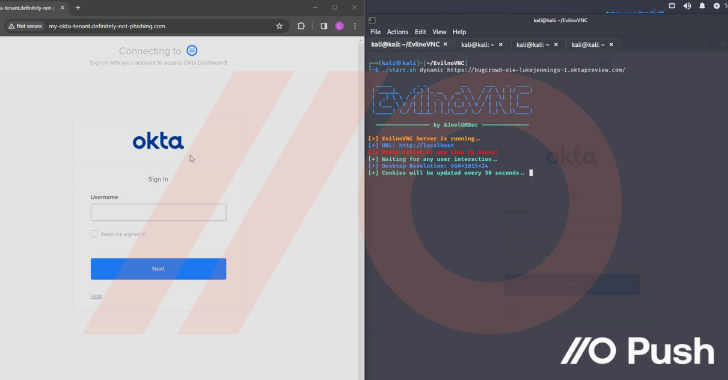Open the purple profile avatar

(x=339, y=26)
